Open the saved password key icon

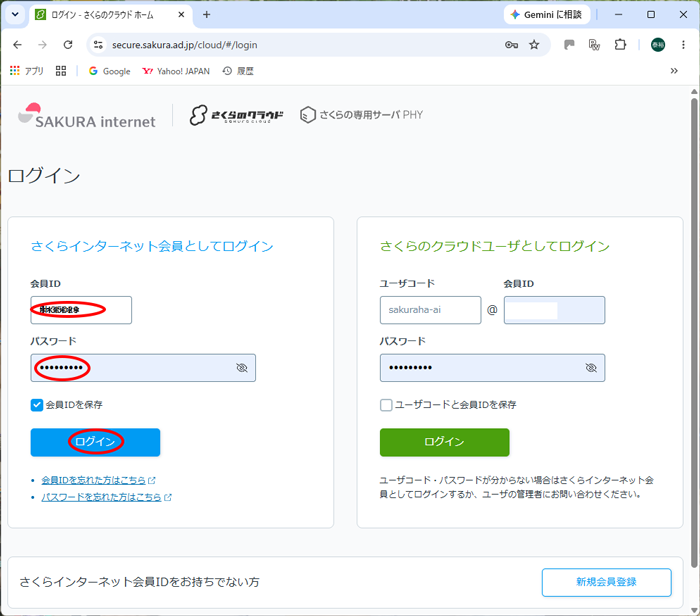point(511,45)
